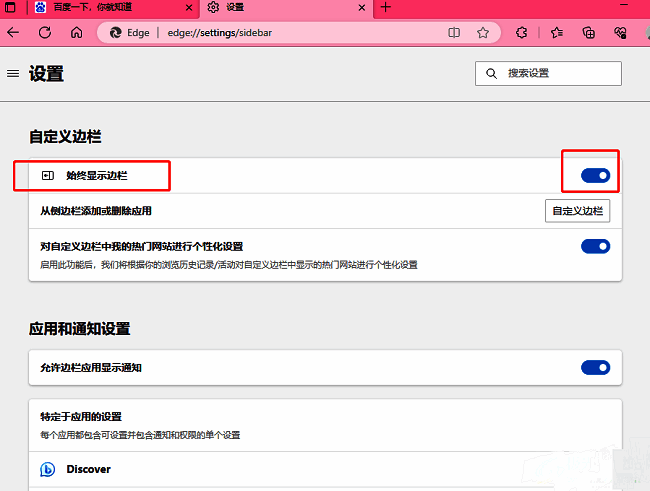Close the 设置 tab

pos(361,7)
